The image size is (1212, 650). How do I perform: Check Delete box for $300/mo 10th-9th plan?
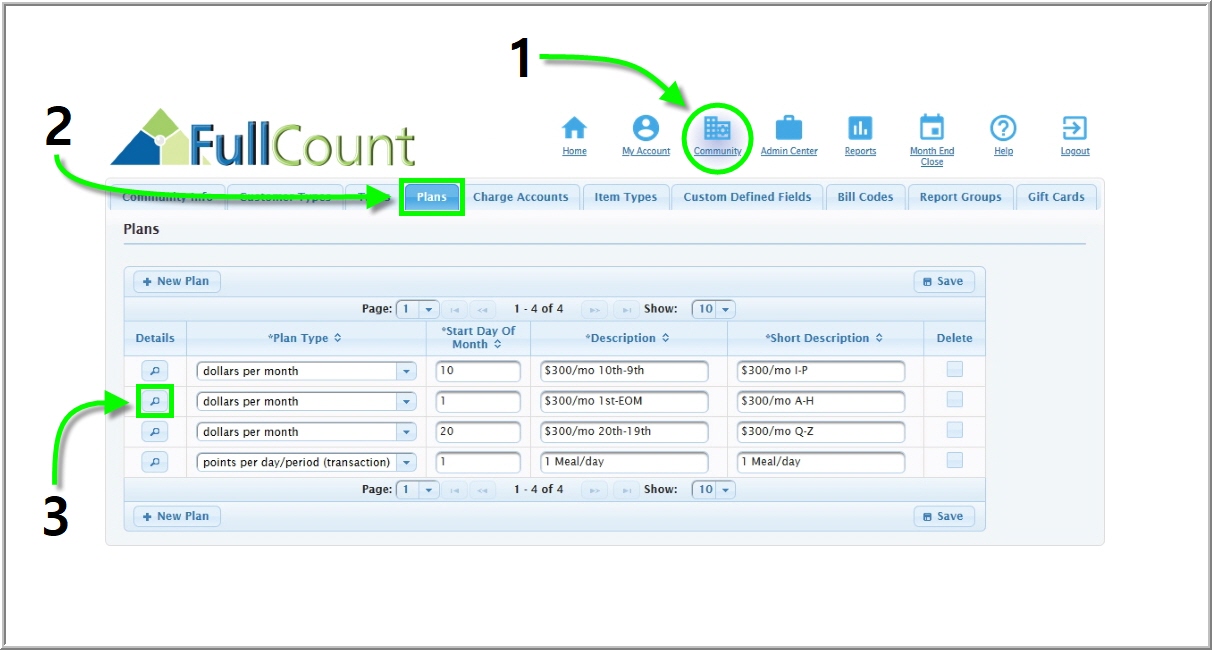point(954,370)
